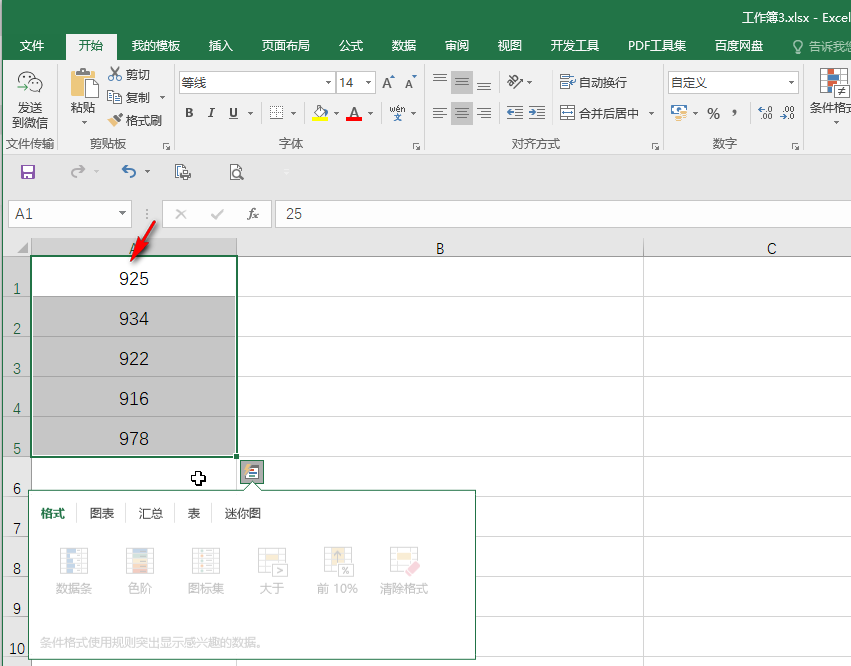
Task: Toggle middle vertical alignment
Action: 462,82
